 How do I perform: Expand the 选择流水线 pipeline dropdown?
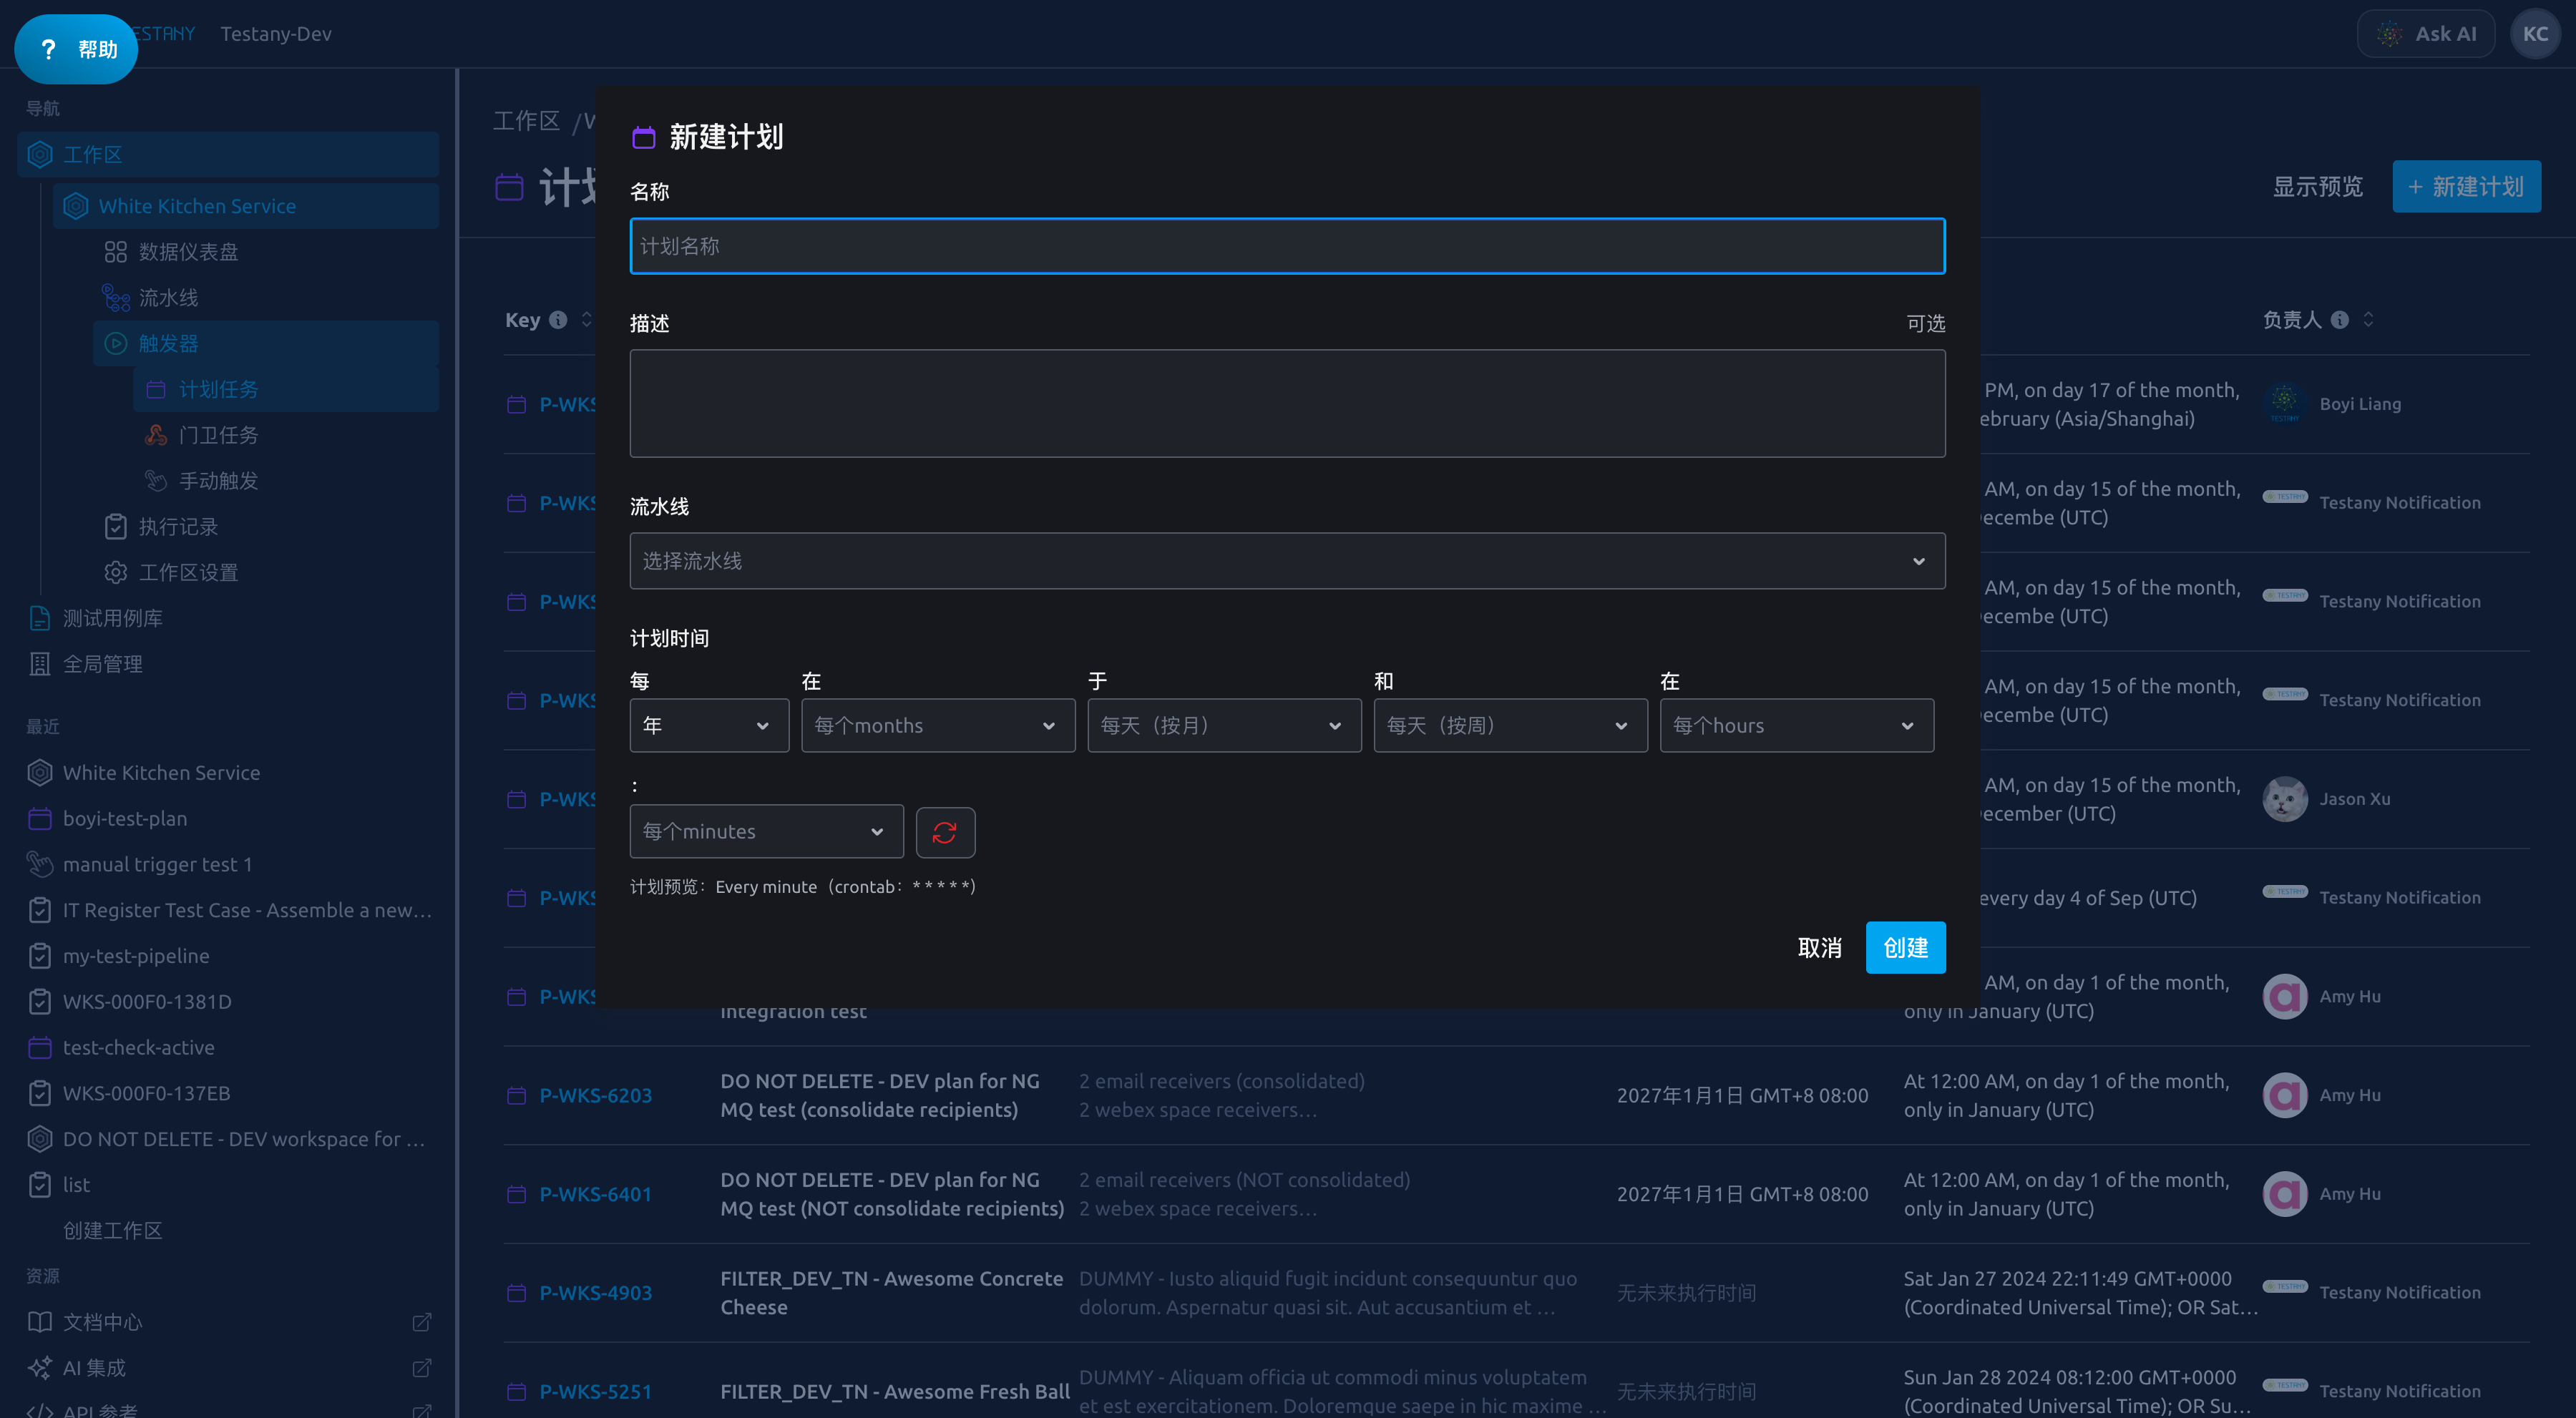pyautogui.click(x=1287, y=561)
